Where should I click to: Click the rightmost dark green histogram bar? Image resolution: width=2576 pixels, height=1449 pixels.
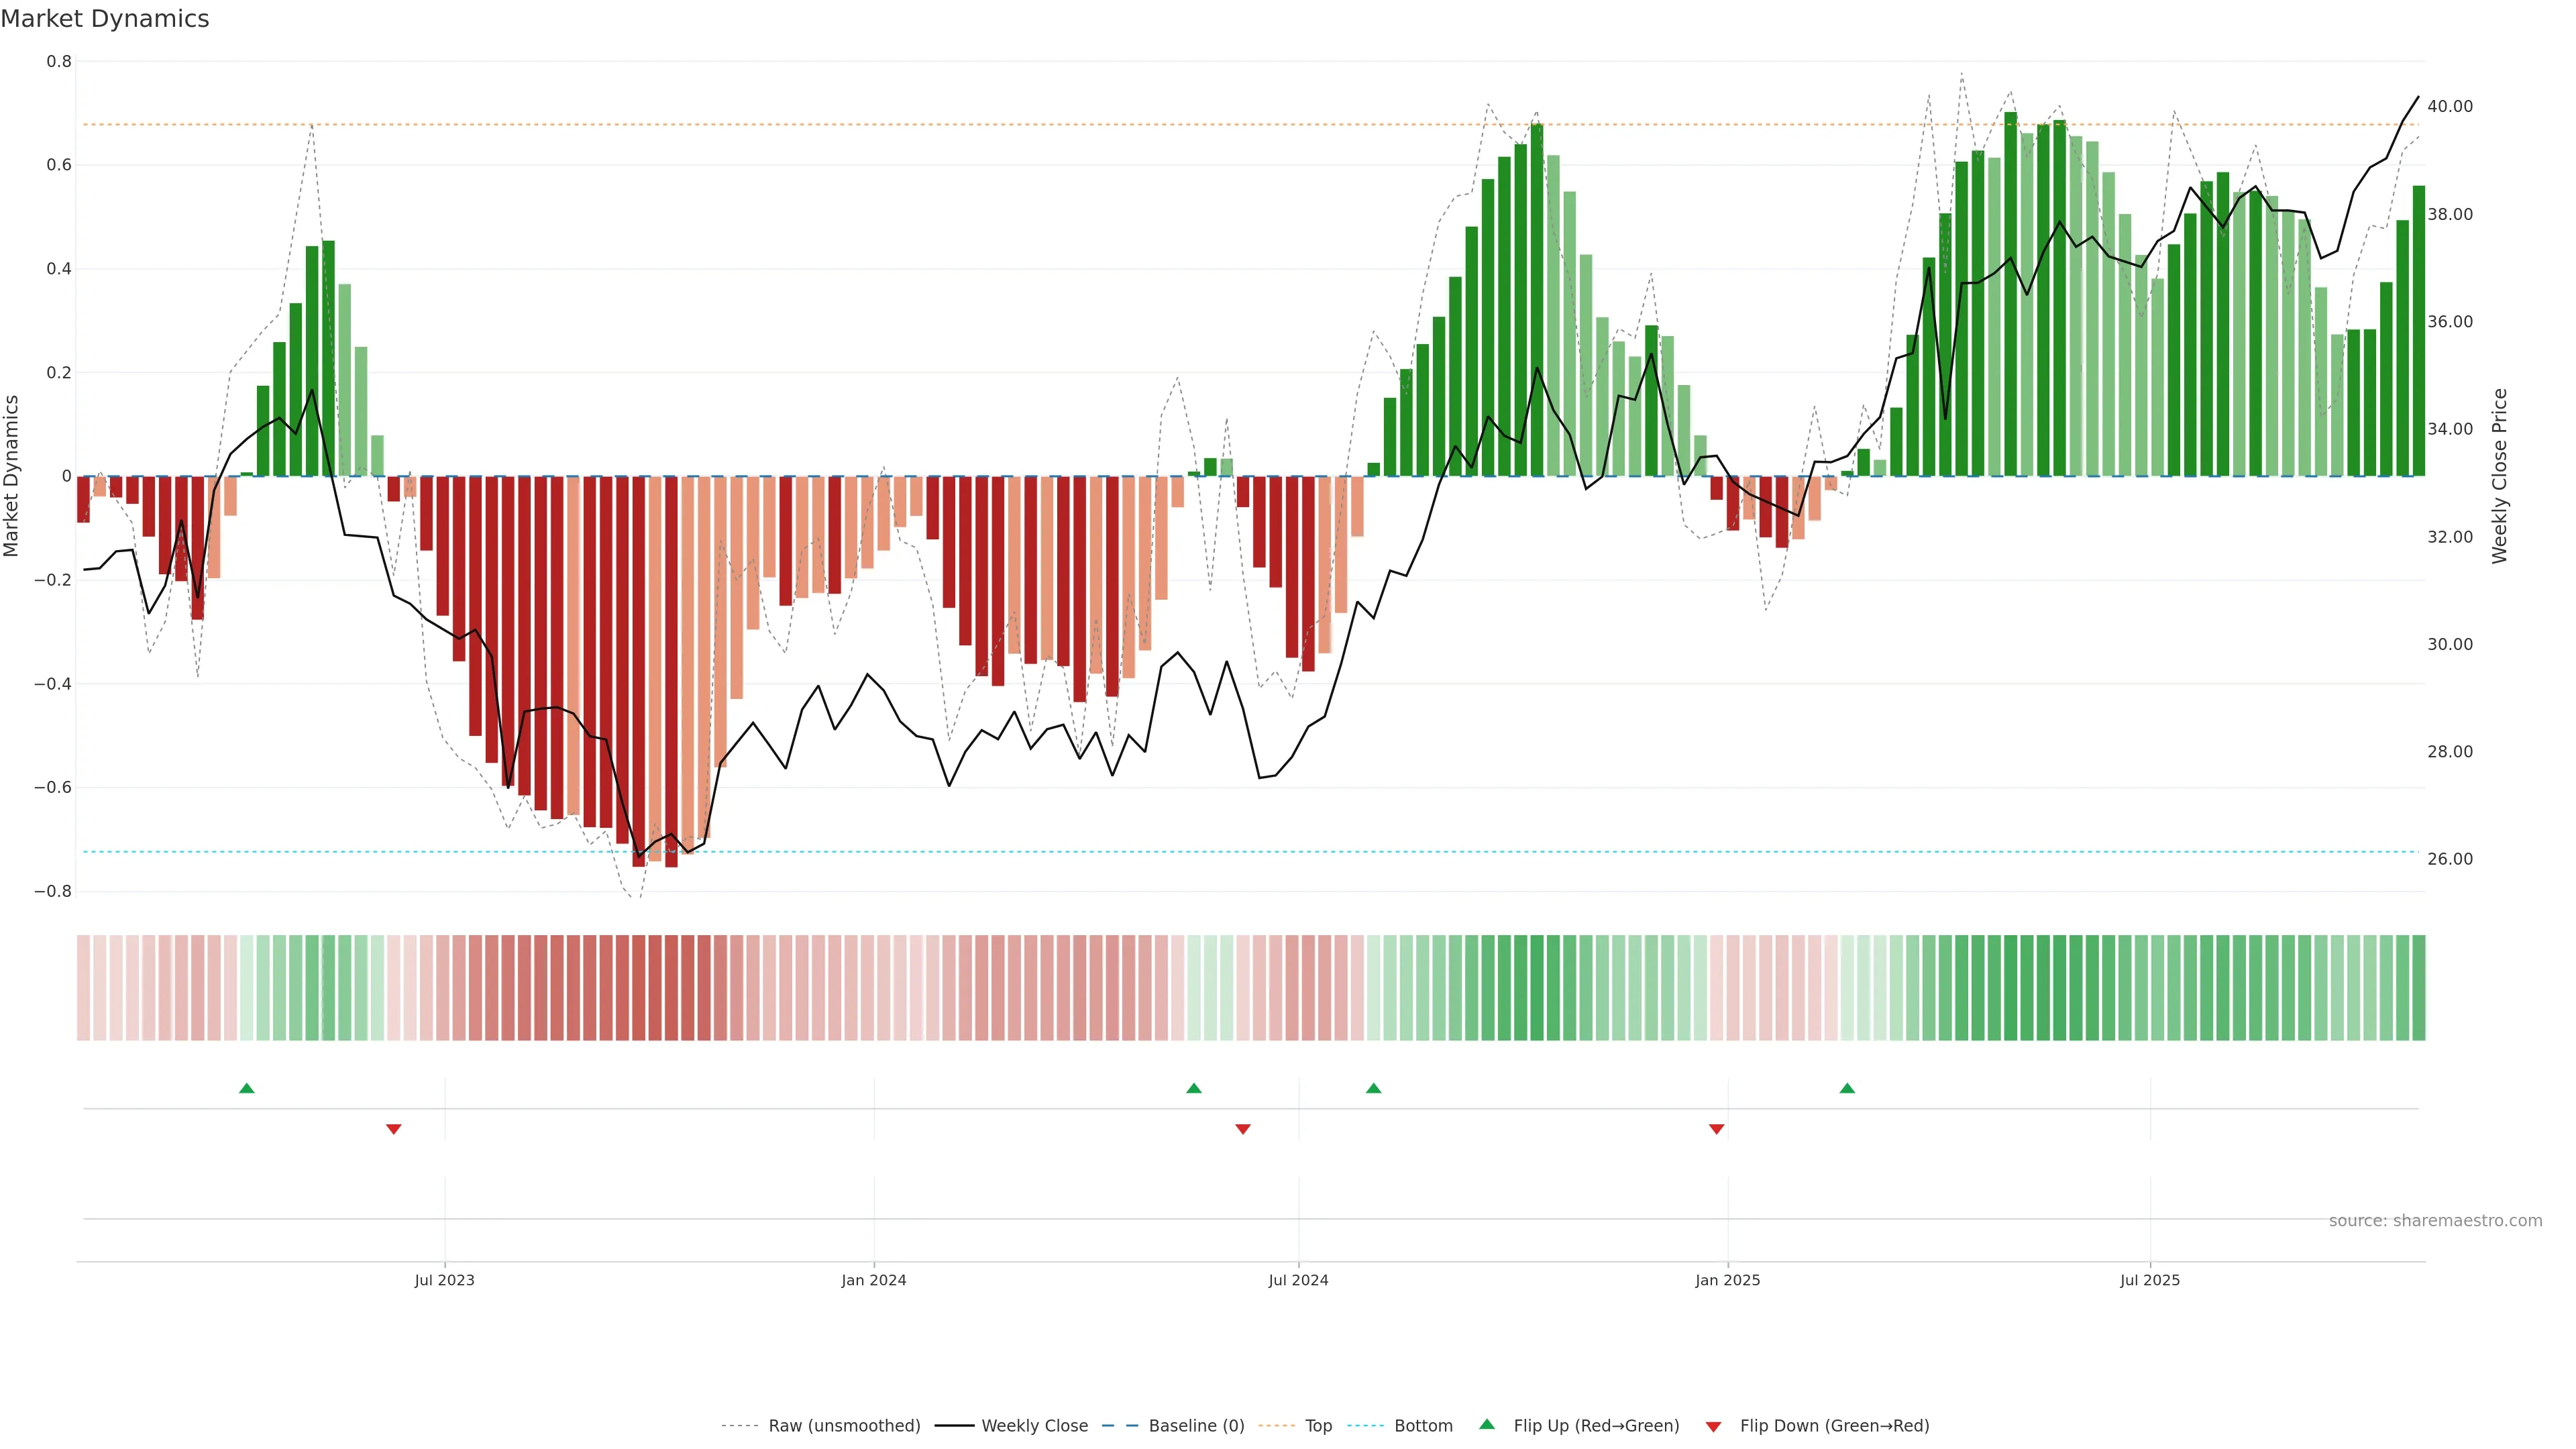pos(2418,330)
